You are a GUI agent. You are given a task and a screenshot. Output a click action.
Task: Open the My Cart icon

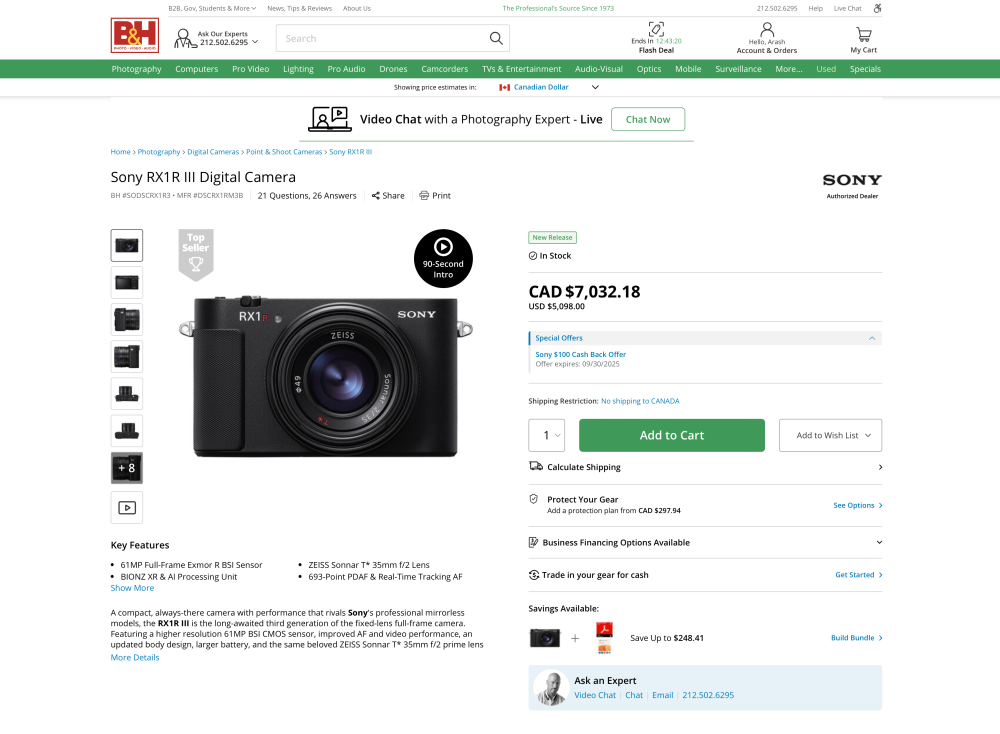(x=863, y=34)
